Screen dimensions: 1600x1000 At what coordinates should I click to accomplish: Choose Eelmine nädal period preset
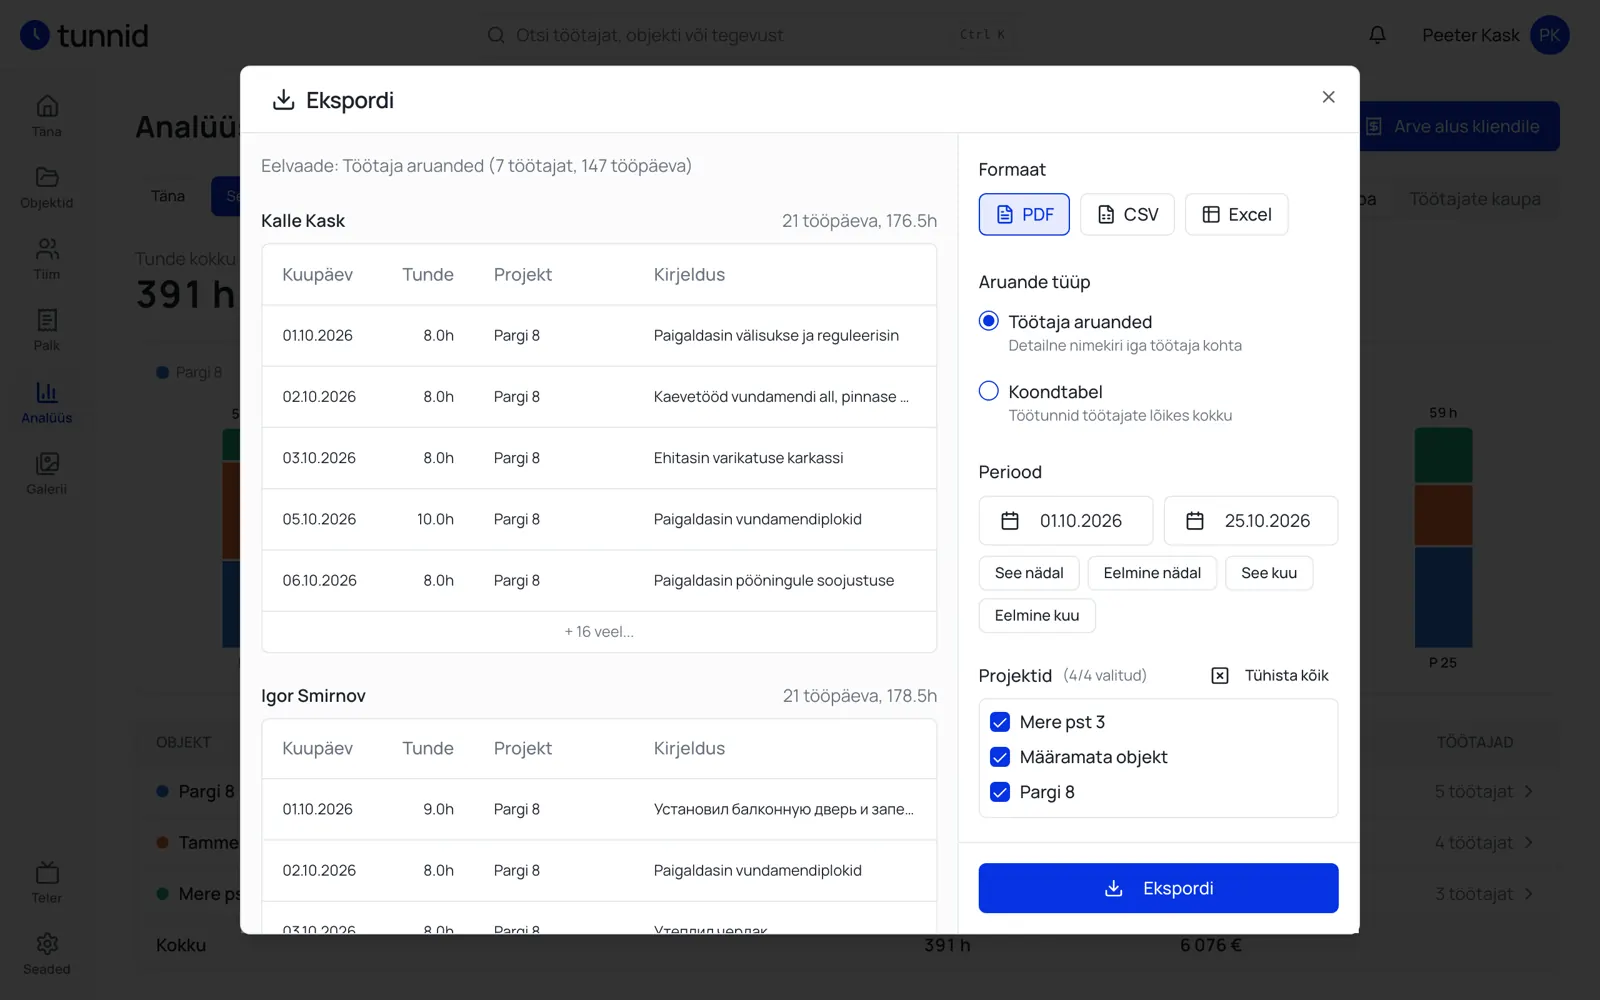click(x=1152, y=573)
